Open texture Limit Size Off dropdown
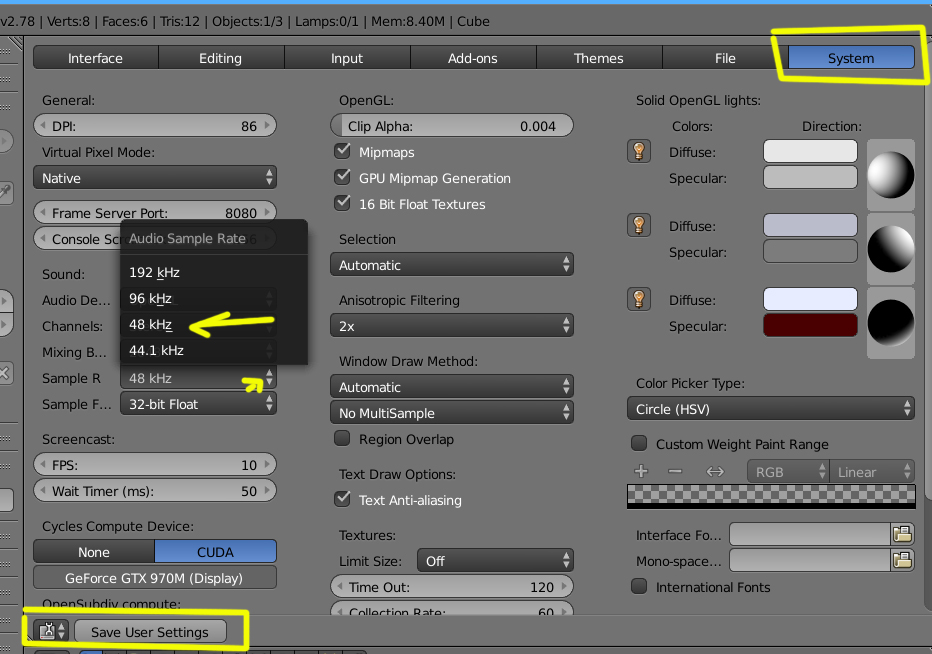932x654 pixels. coord(495,561)
